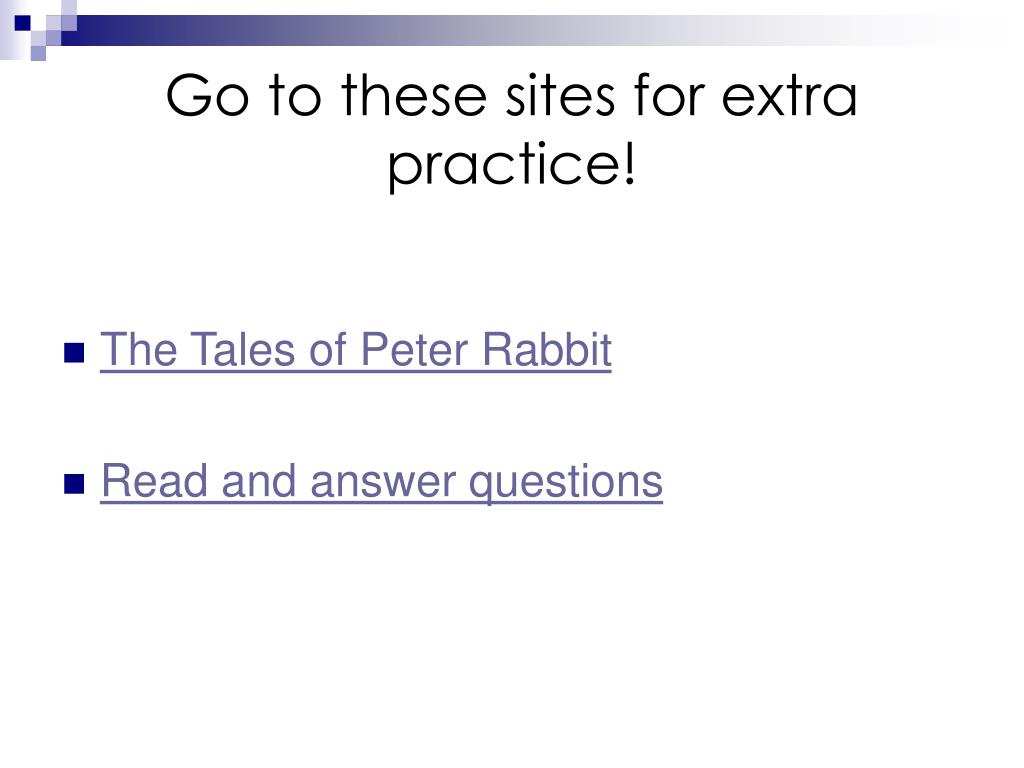Click the word 'Read' in the second hyperlink
This screenshot has width=1024, height=768.
coord(153,481)
